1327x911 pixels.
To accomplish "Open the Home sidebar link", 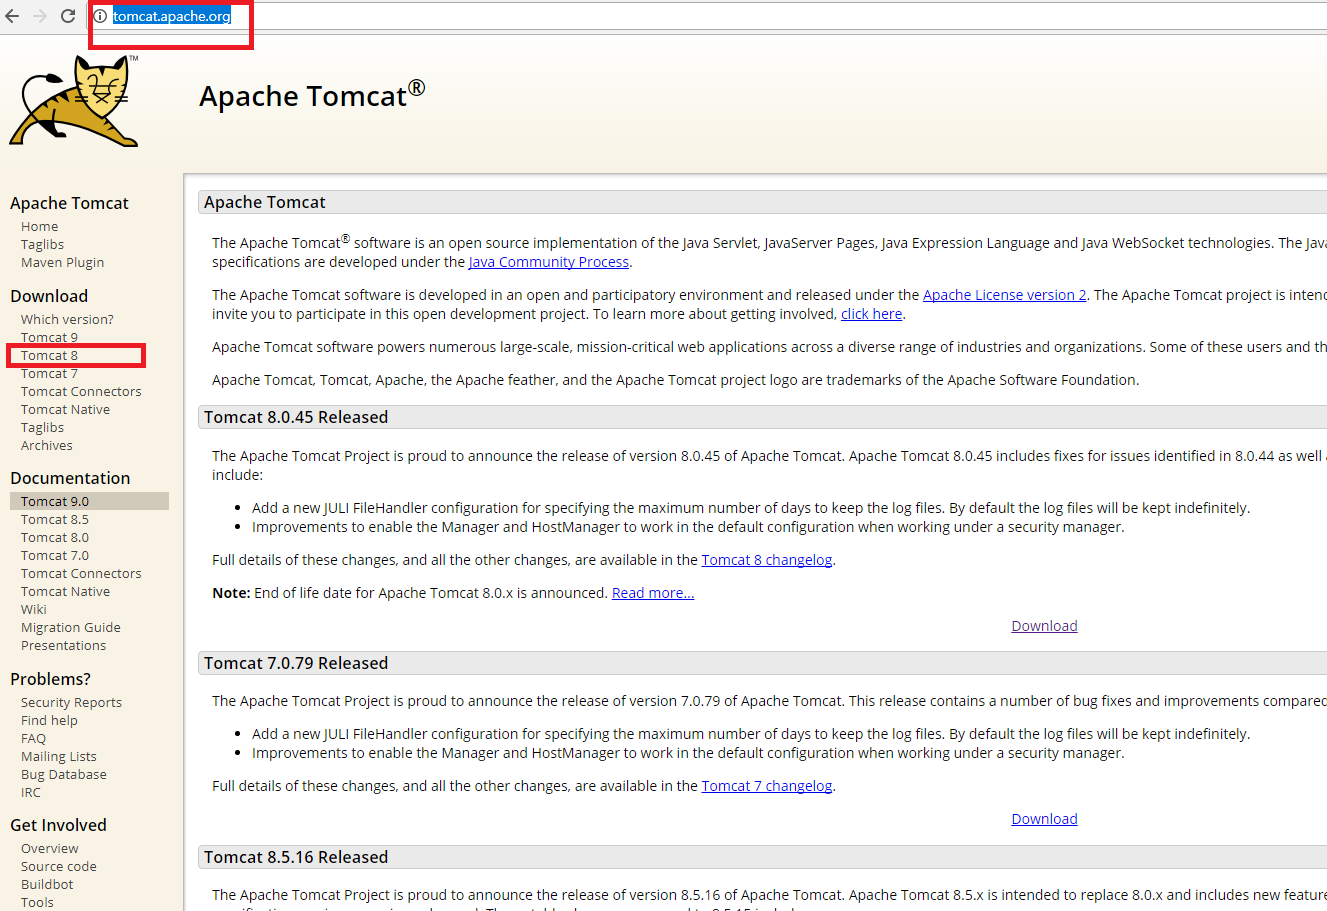I will pos(39,227).
